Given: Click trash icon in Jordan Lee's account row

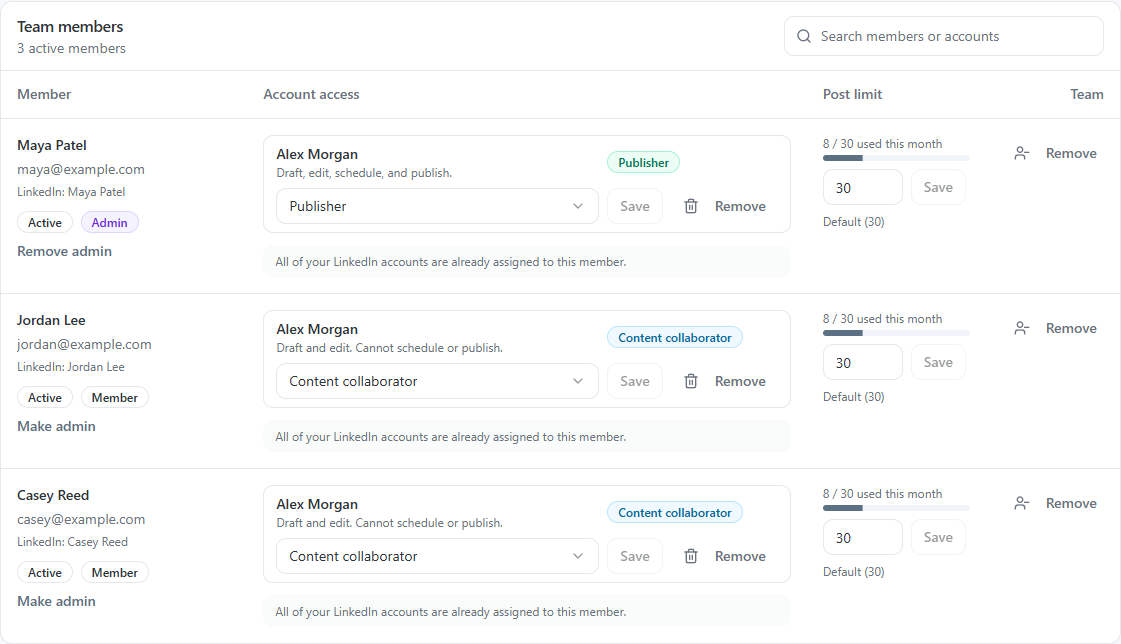Looking at the screenshot, I should pyautogui.click(x=691, y=381).
